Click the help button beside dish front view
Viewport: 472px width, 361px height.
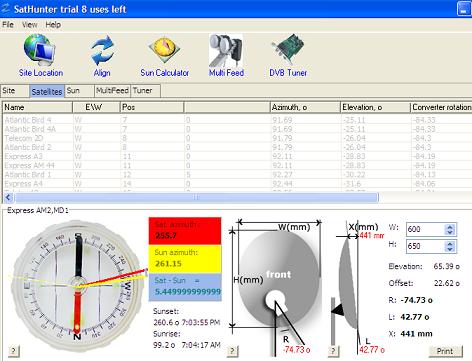point(232,350)
